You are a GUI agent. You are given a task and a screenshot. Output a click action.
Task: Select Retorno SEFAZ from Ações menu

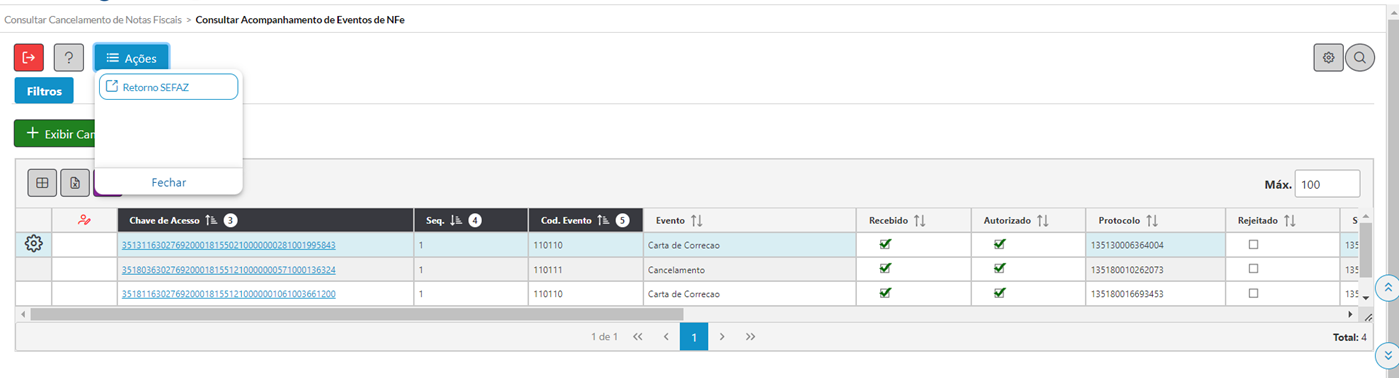[x=169, y=87]
